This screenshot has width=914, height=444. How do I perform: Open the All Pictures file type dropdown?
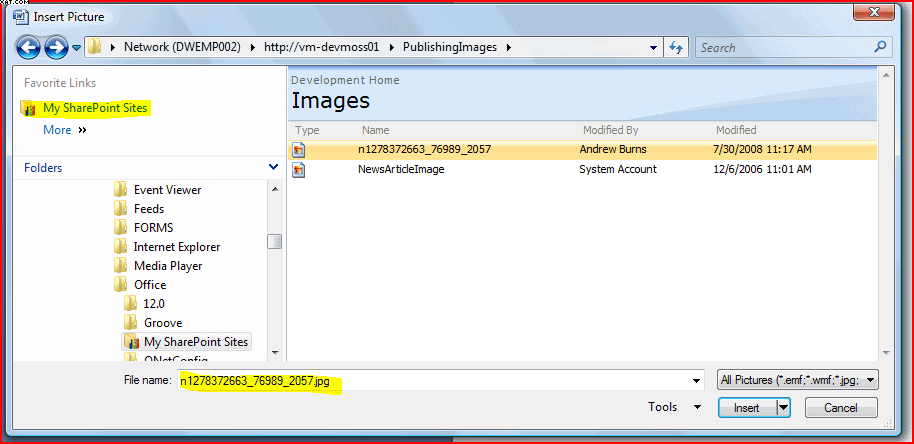[798, 380]
